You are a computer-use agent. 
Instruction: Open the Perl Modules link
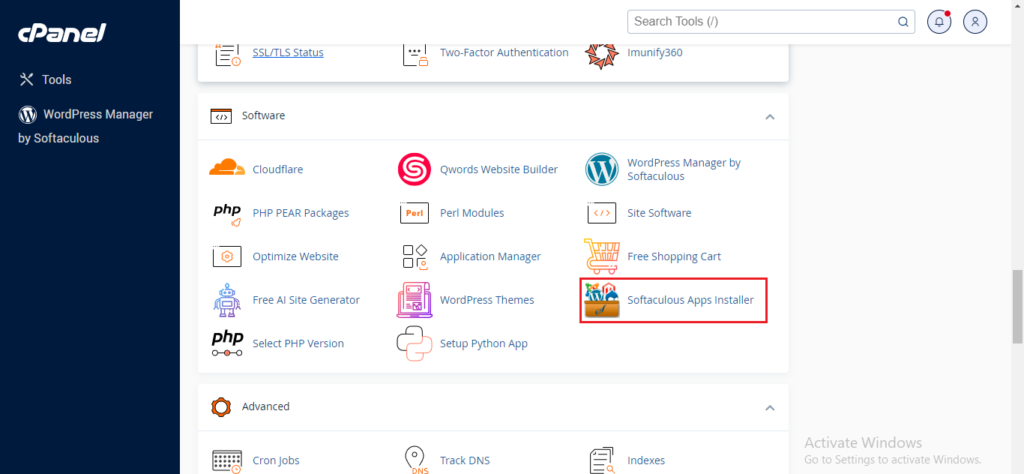[472, 213]
